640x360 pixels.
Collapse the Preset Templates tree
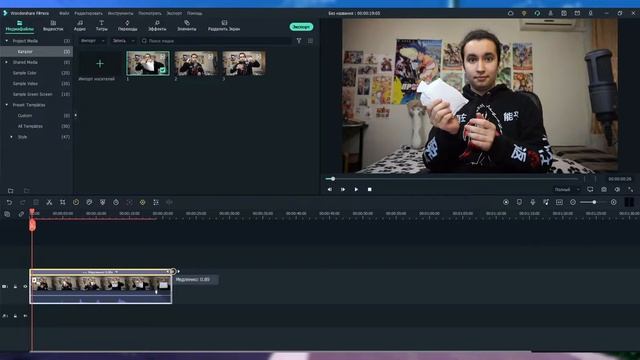click(7, 105)
